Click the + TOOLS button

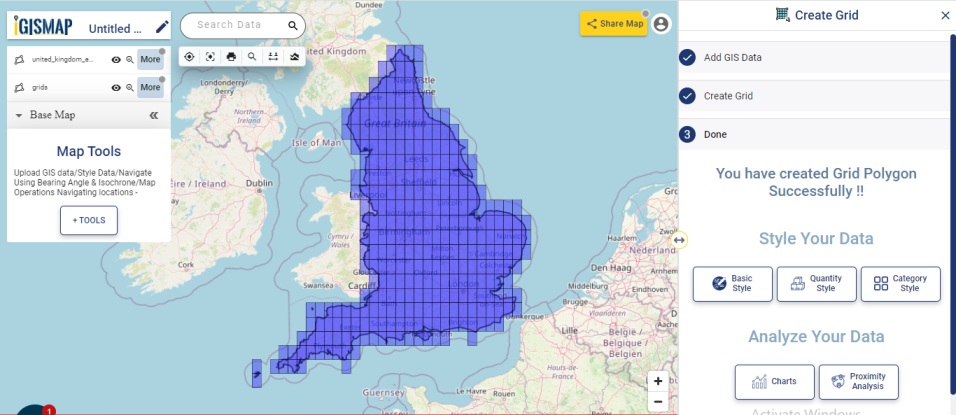pyautogui.click(x=89, y=221)
